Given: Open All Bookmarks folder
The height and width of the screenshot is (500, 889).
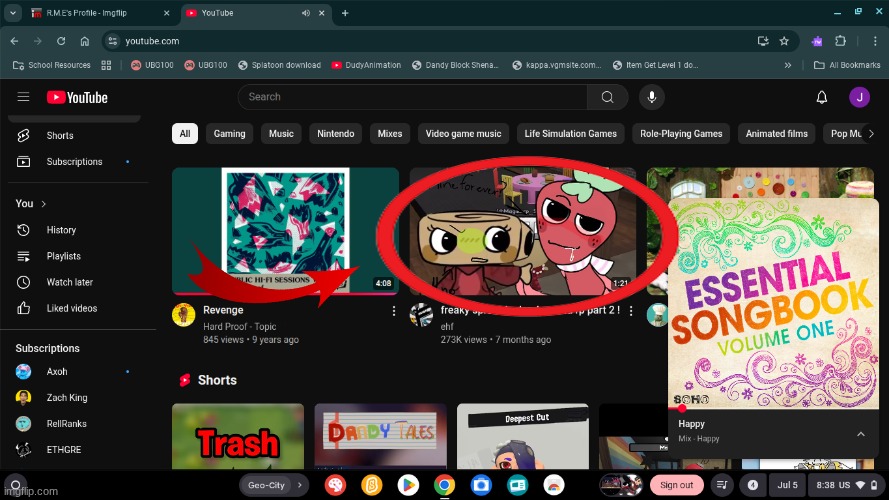Looking at the screenshot, I should click(x=847, y=65).
